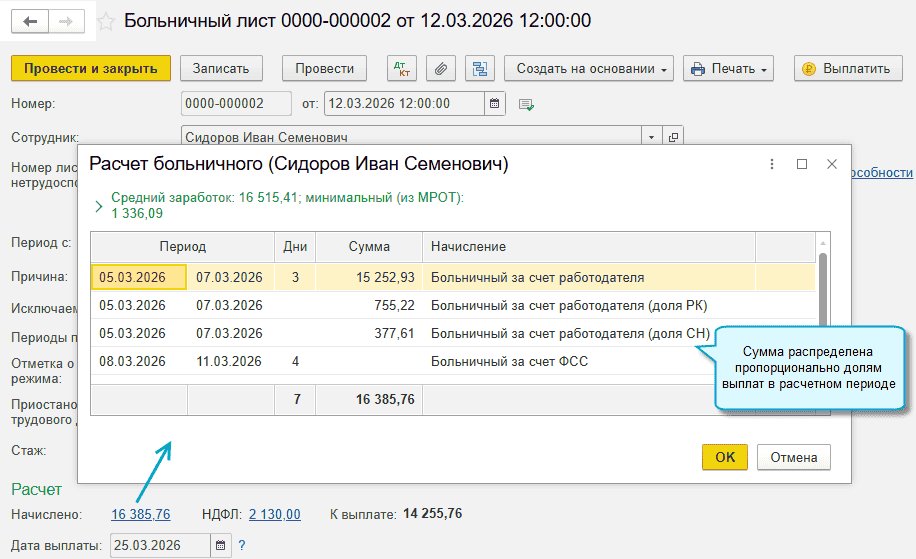Click the forward navigation arrow

click(x=66, y=21)
